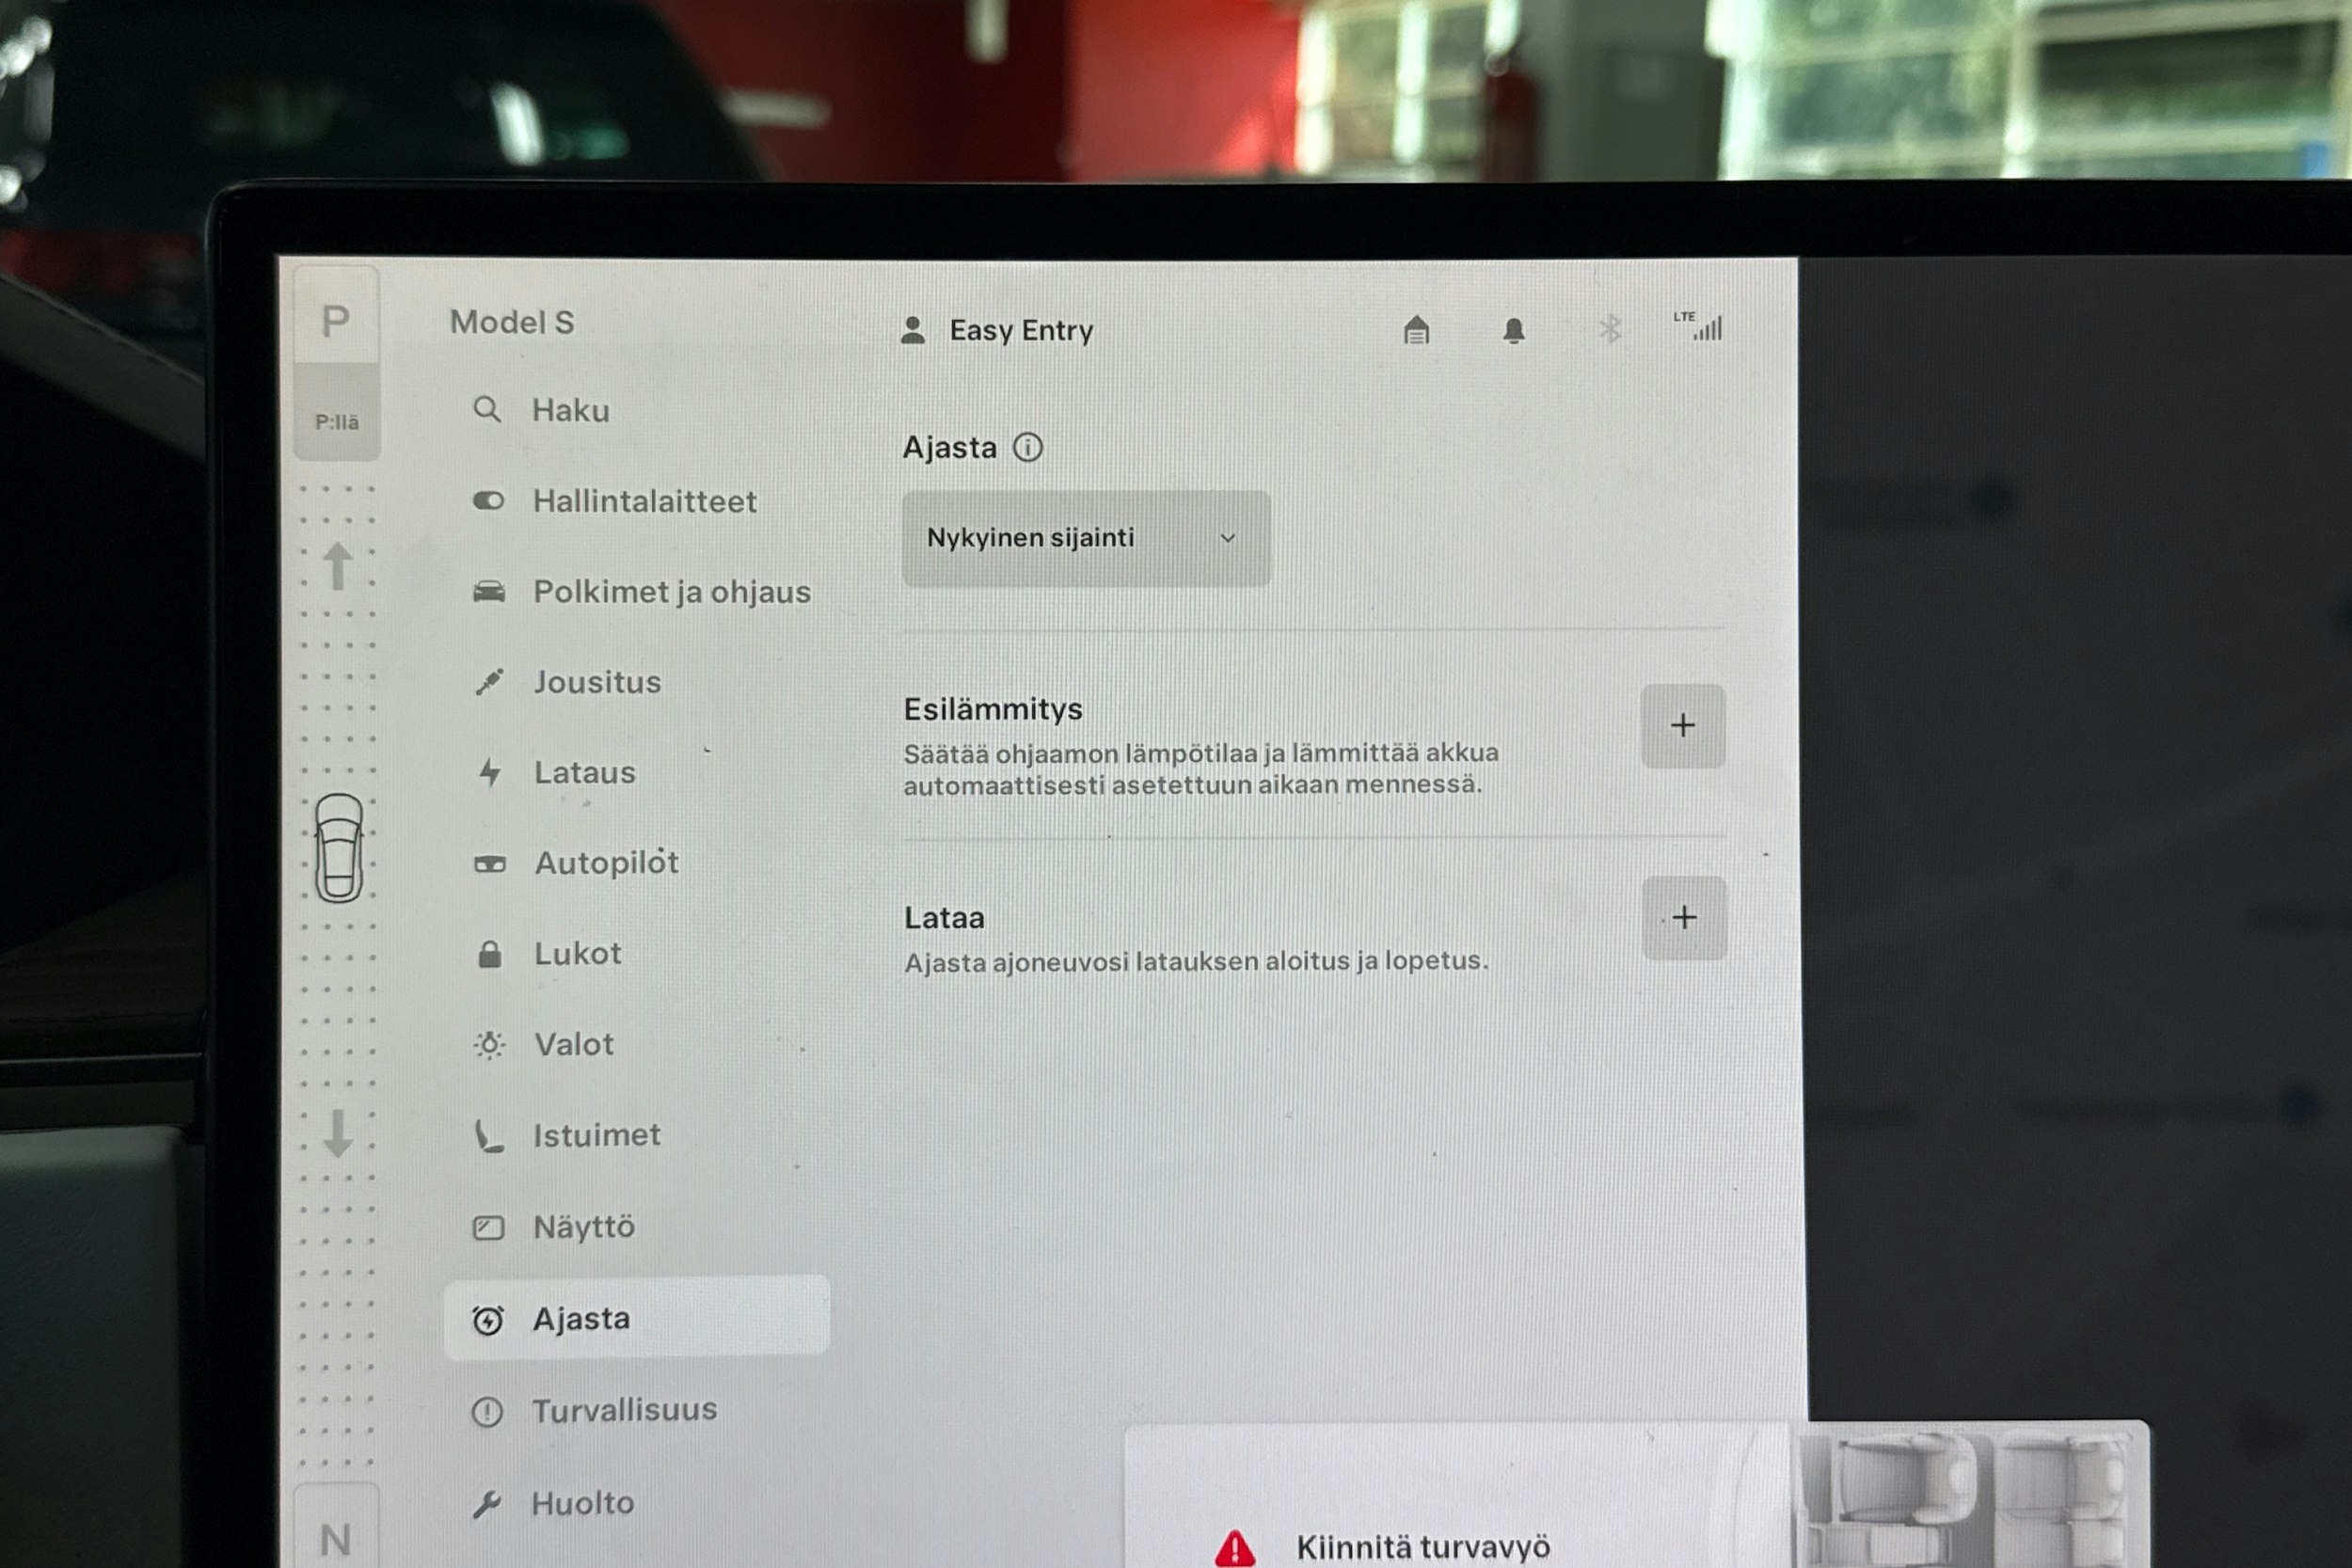Open Näyttö display settings

[x=637, y=1228]
